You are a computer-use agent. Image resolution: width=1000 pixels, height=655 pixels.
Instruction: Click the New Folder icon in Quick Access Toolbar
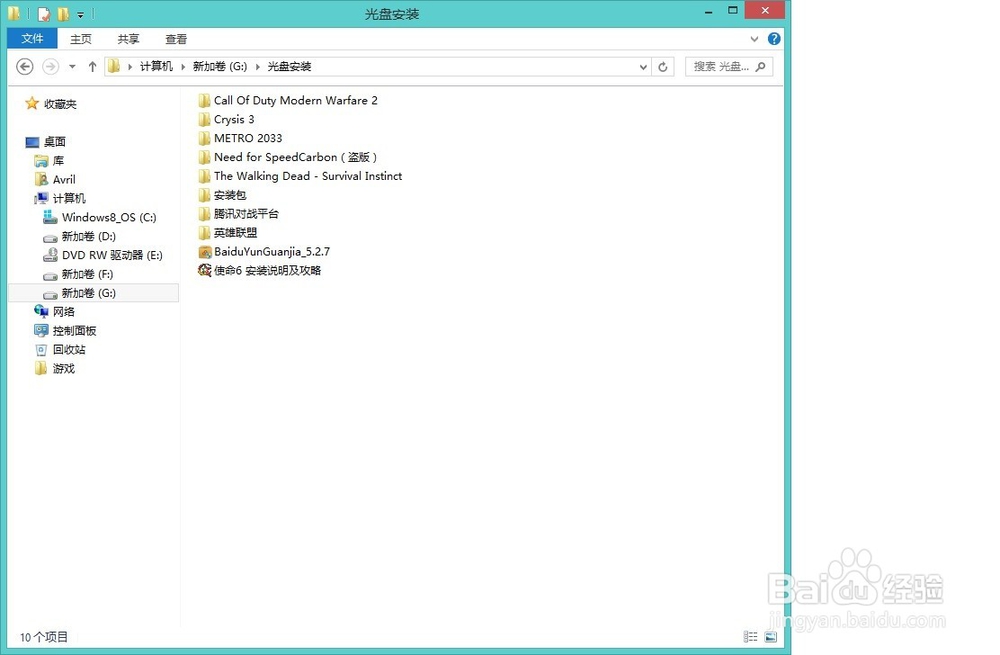[x=62, y=13]
